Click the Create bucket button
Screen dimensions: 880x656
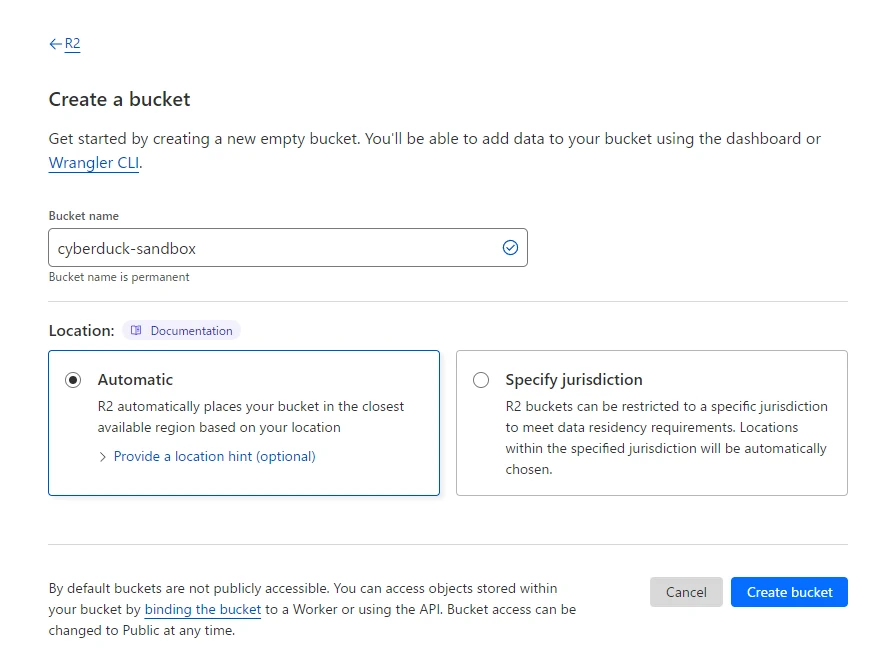click(x=789, y=592)
